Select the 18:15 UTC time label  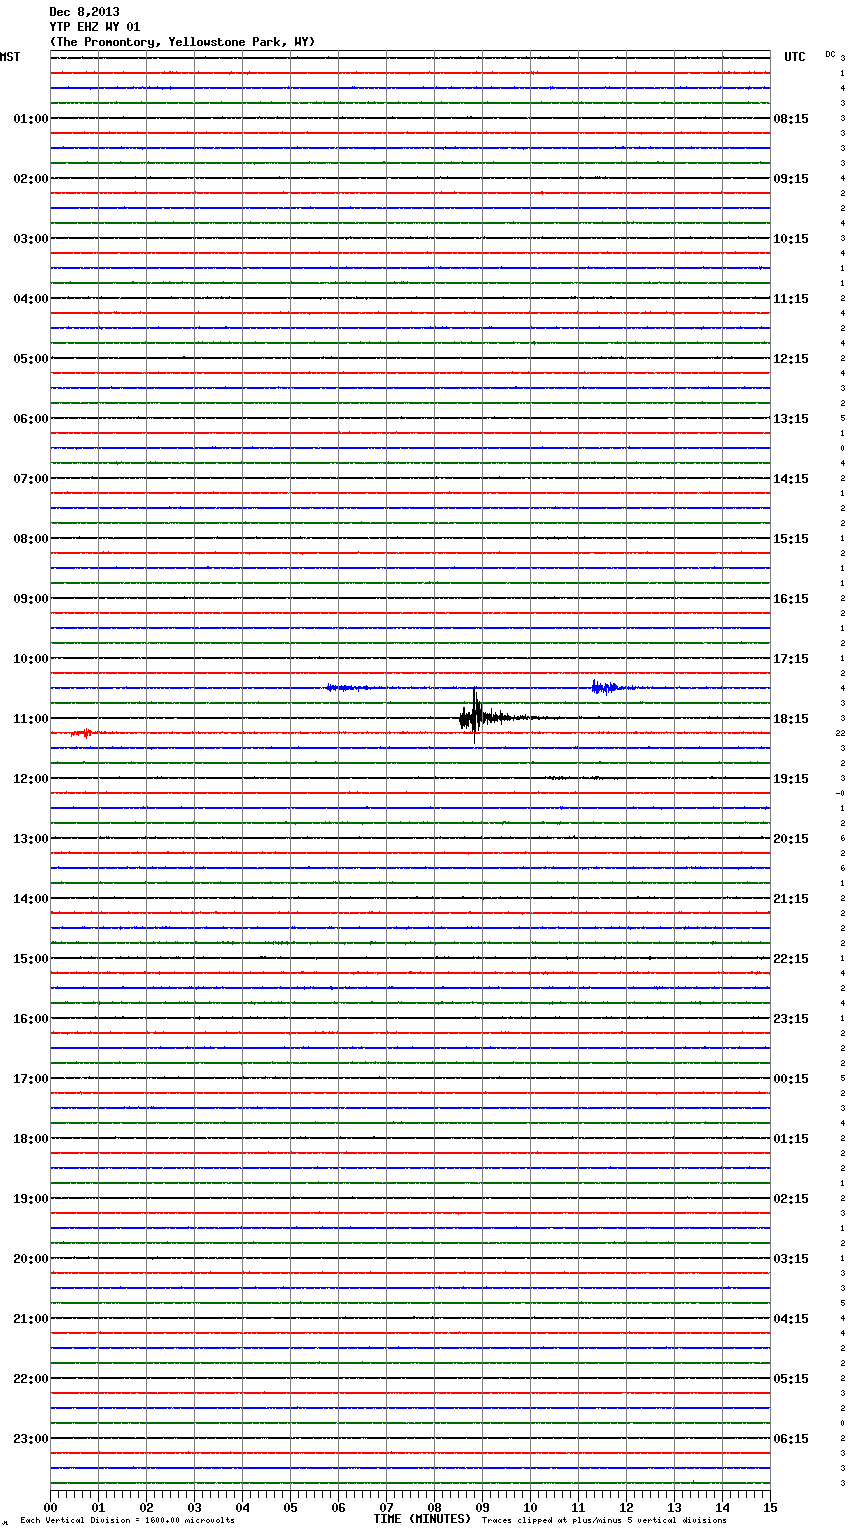(x=791, y=719)
